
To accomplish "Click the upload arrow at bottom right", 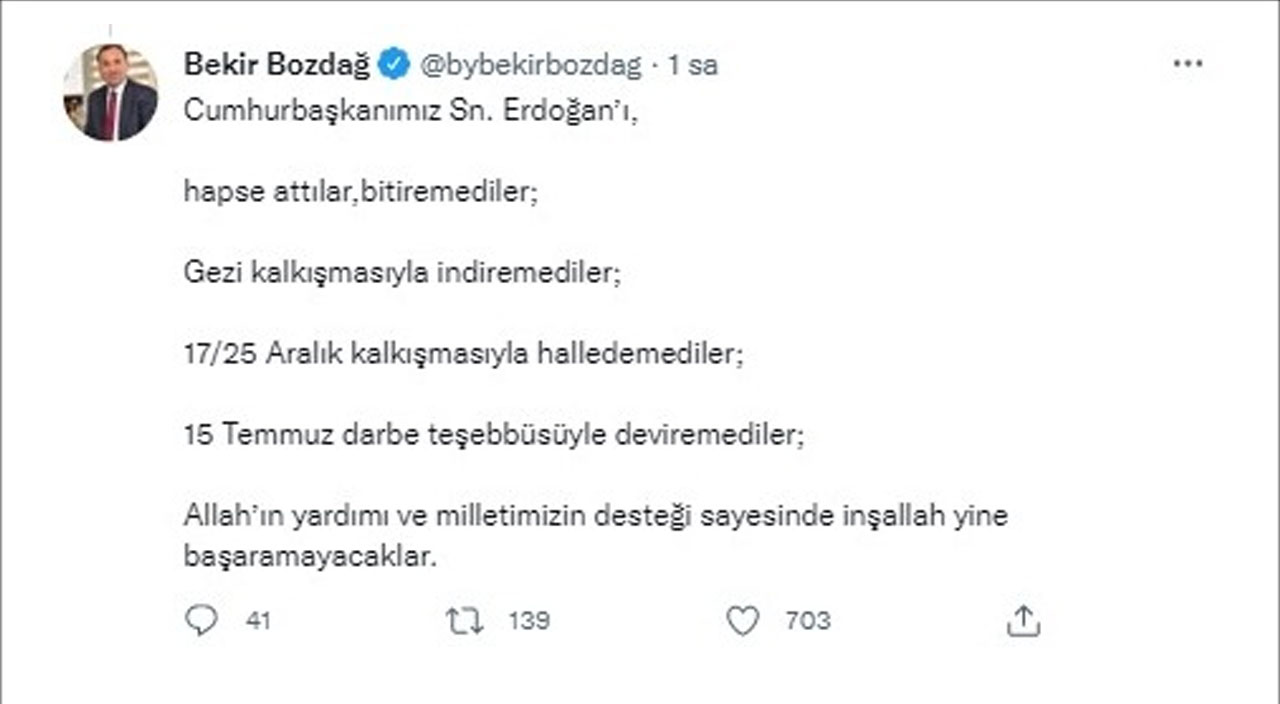I will (x=1022, y=620).
